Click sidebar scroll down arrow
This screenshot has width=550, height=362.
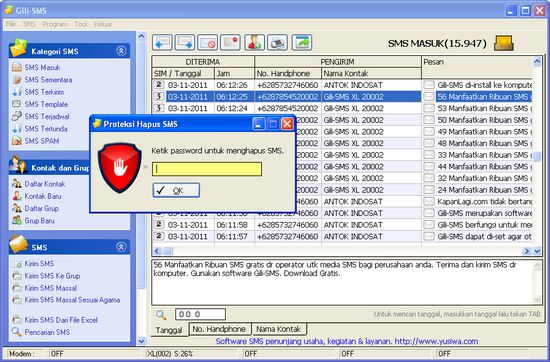click(141, 341)
